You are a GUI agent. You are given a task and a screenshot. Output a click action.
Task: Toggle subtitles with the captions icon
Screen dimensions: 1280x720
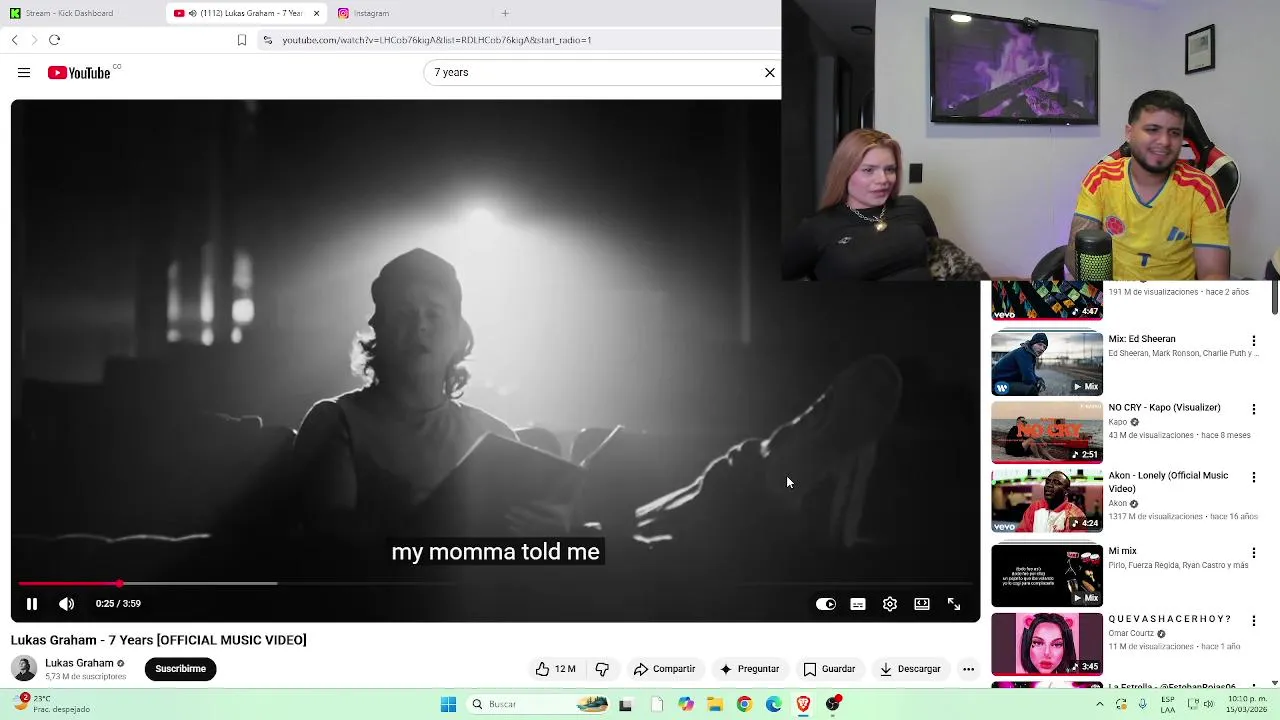[858, 604]
